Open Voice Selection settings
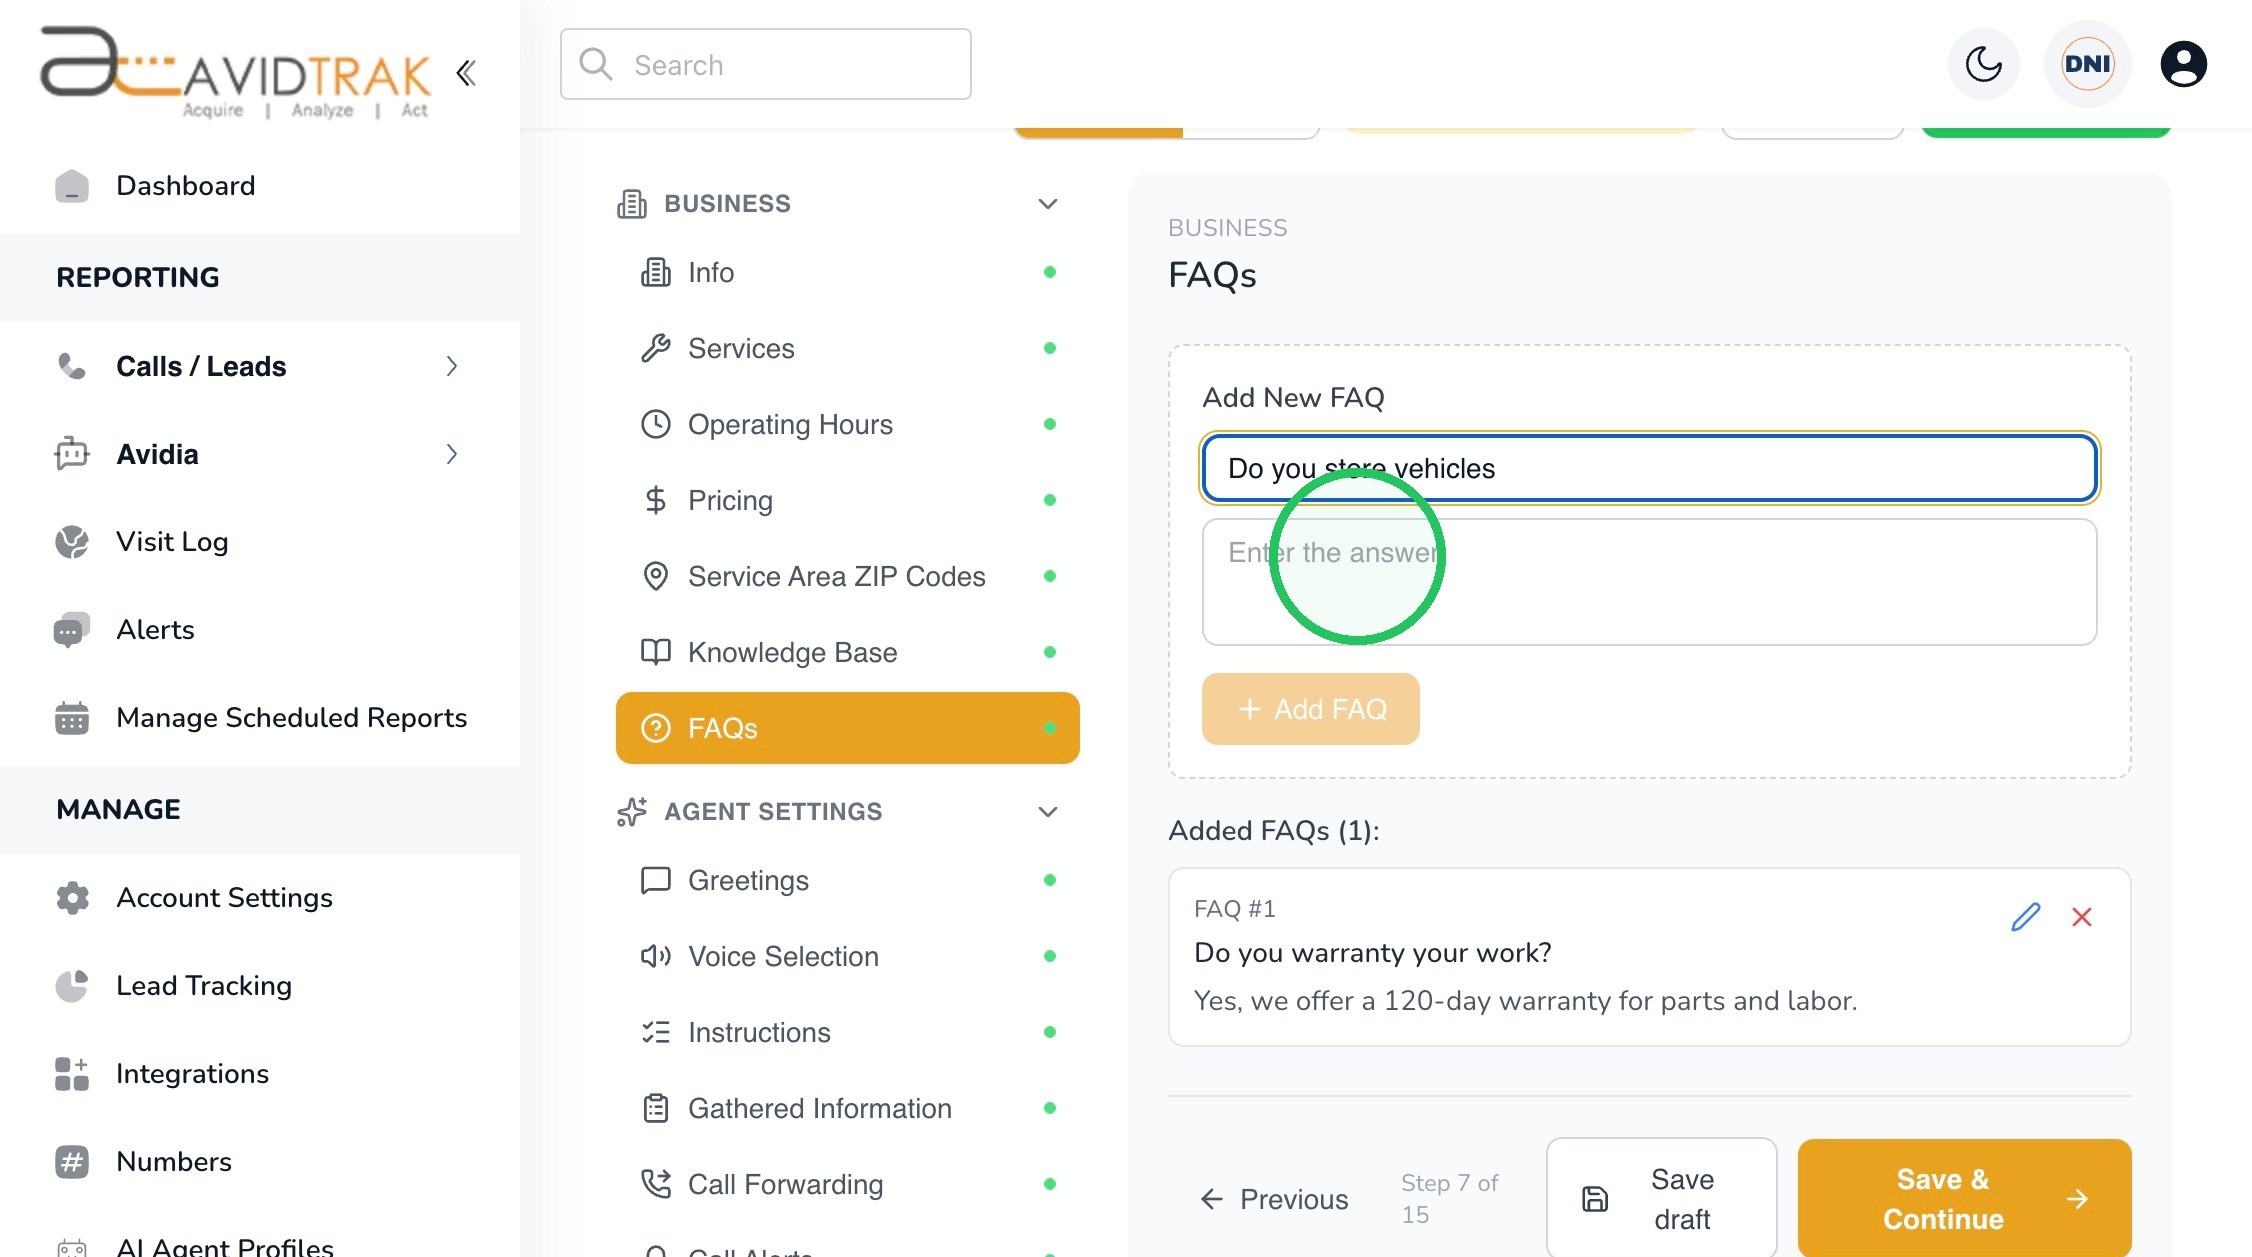This screenshot has width=2252, height=1257. point(847,956)
